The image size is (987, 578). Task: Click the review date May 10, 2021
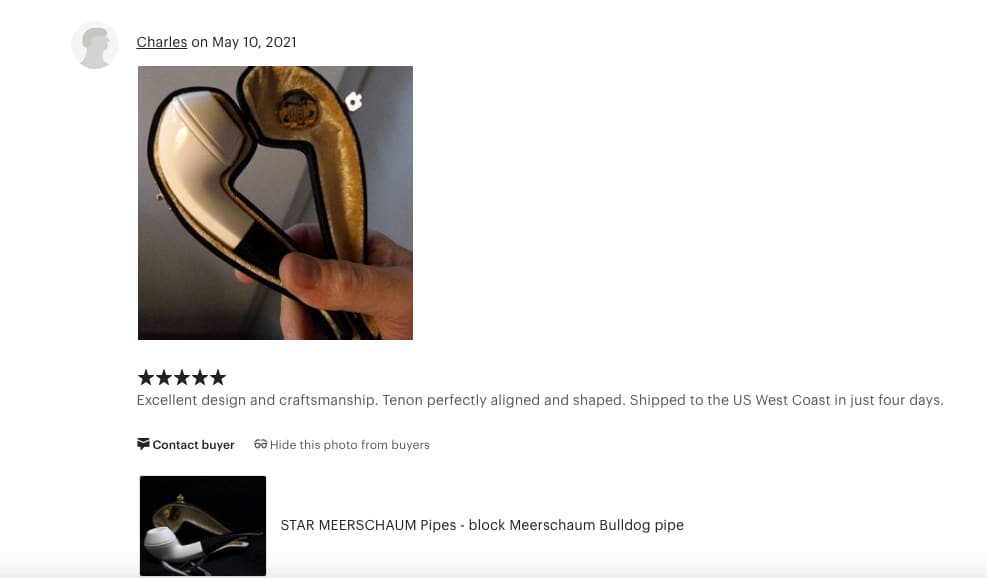(254, 42)
